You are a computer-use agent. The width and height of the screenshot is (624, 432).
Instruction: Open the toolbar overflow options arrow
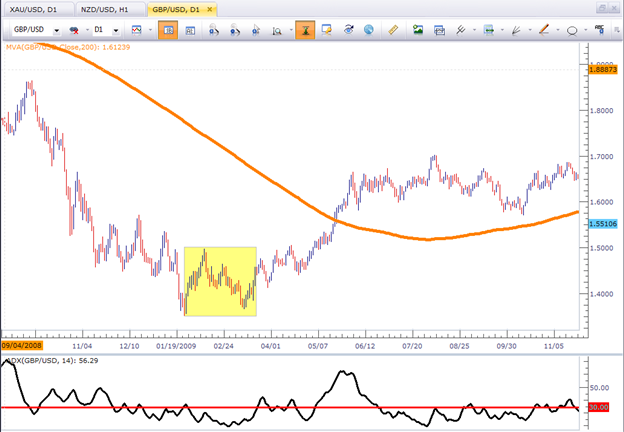(x=617, y=30)
